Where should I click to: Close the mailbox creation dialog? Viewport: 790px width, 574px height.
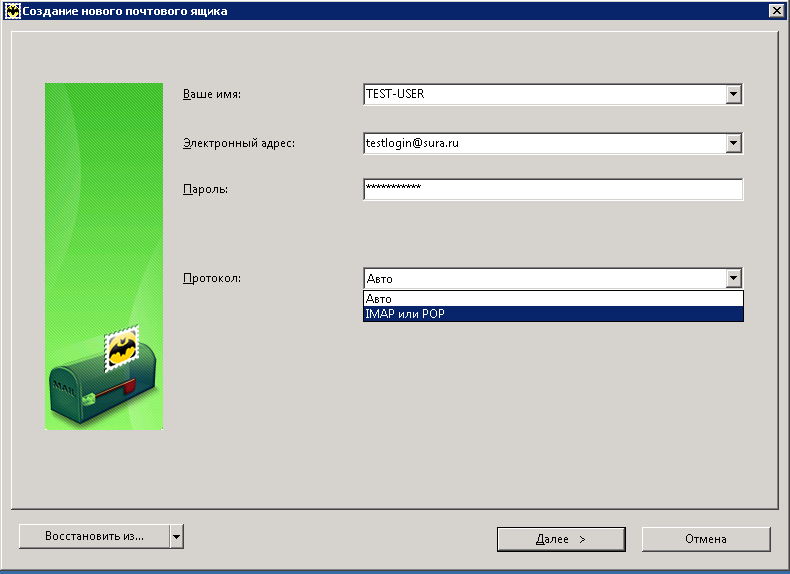point(775,11)
